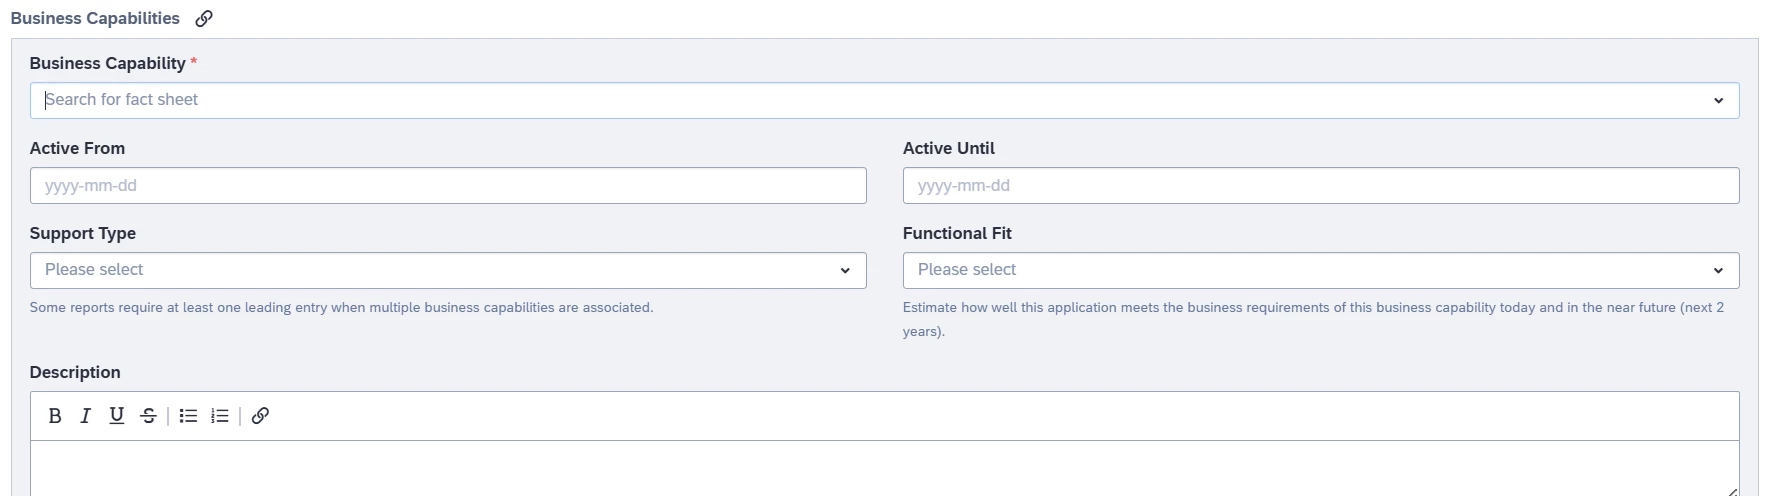The width and height of the screenshot is (1786, 496).
Task: Insert a numbered list in Description
Action: [x=220, y=416]
